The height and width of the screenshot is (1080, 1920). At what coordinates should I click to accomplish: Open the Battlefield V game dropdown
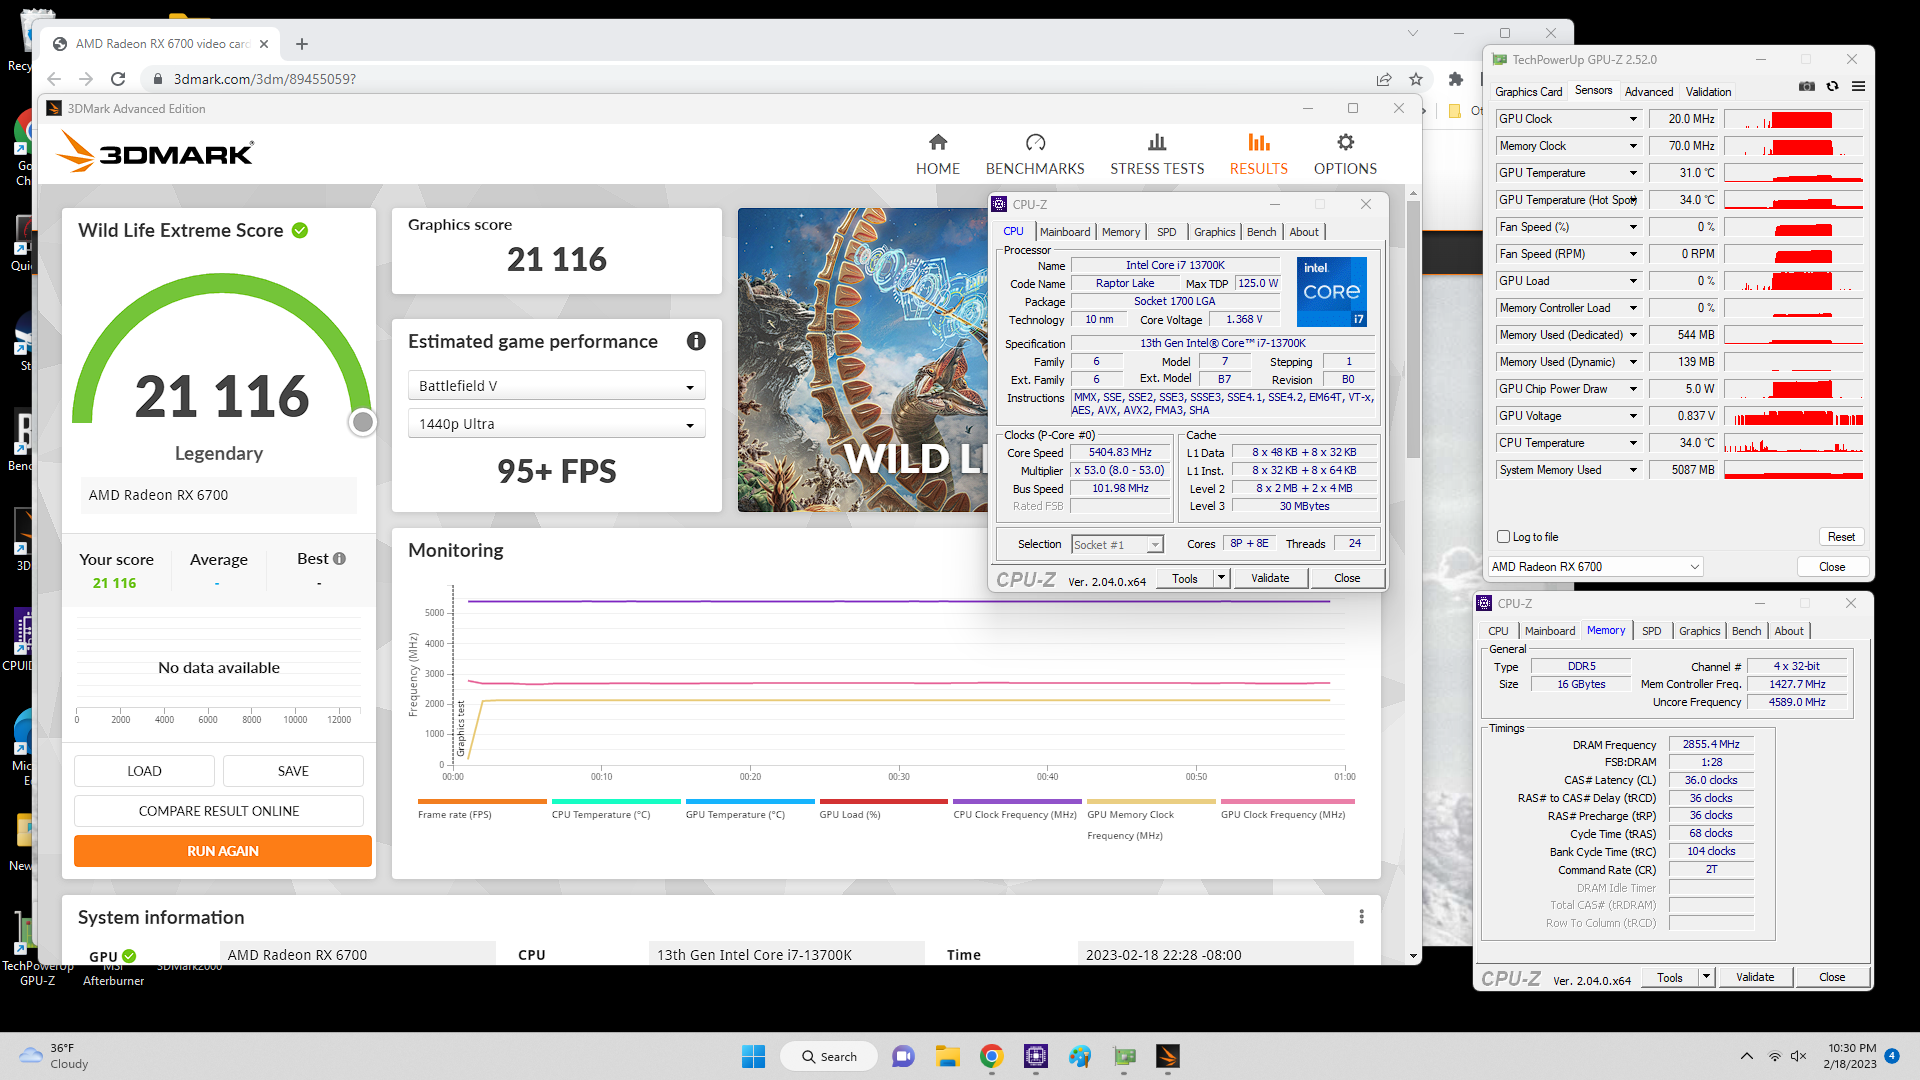pos(556,386)
